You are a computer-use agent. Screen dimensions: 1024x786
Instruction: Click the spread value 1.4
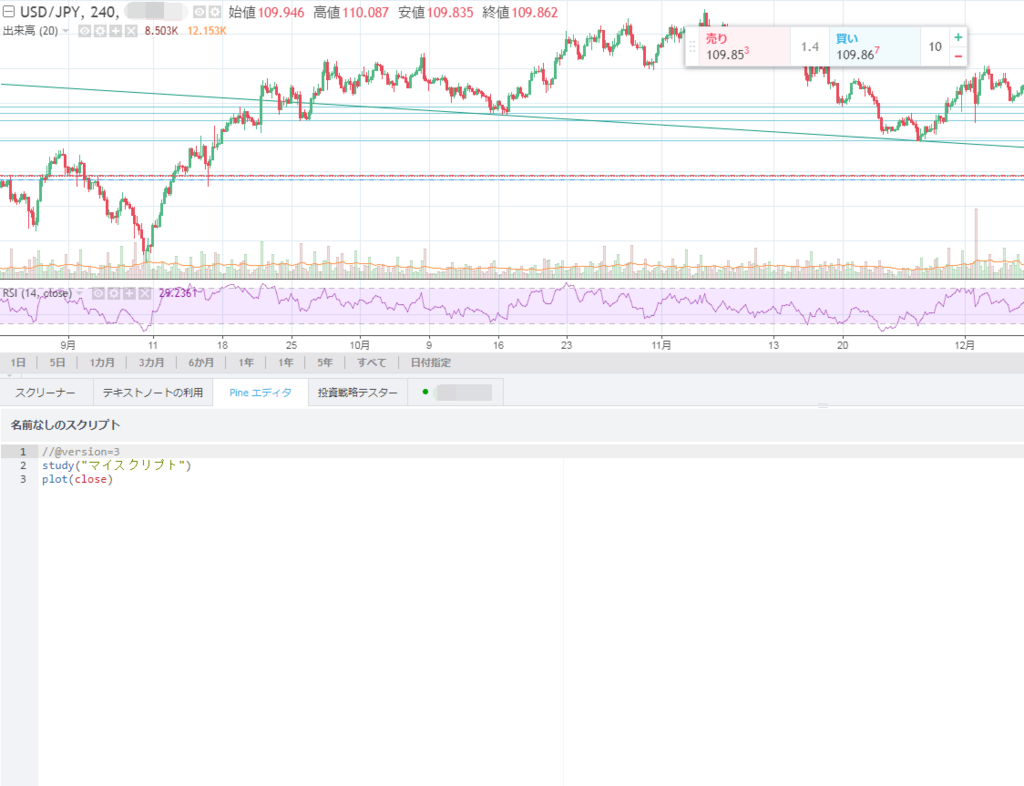[810, 47]
